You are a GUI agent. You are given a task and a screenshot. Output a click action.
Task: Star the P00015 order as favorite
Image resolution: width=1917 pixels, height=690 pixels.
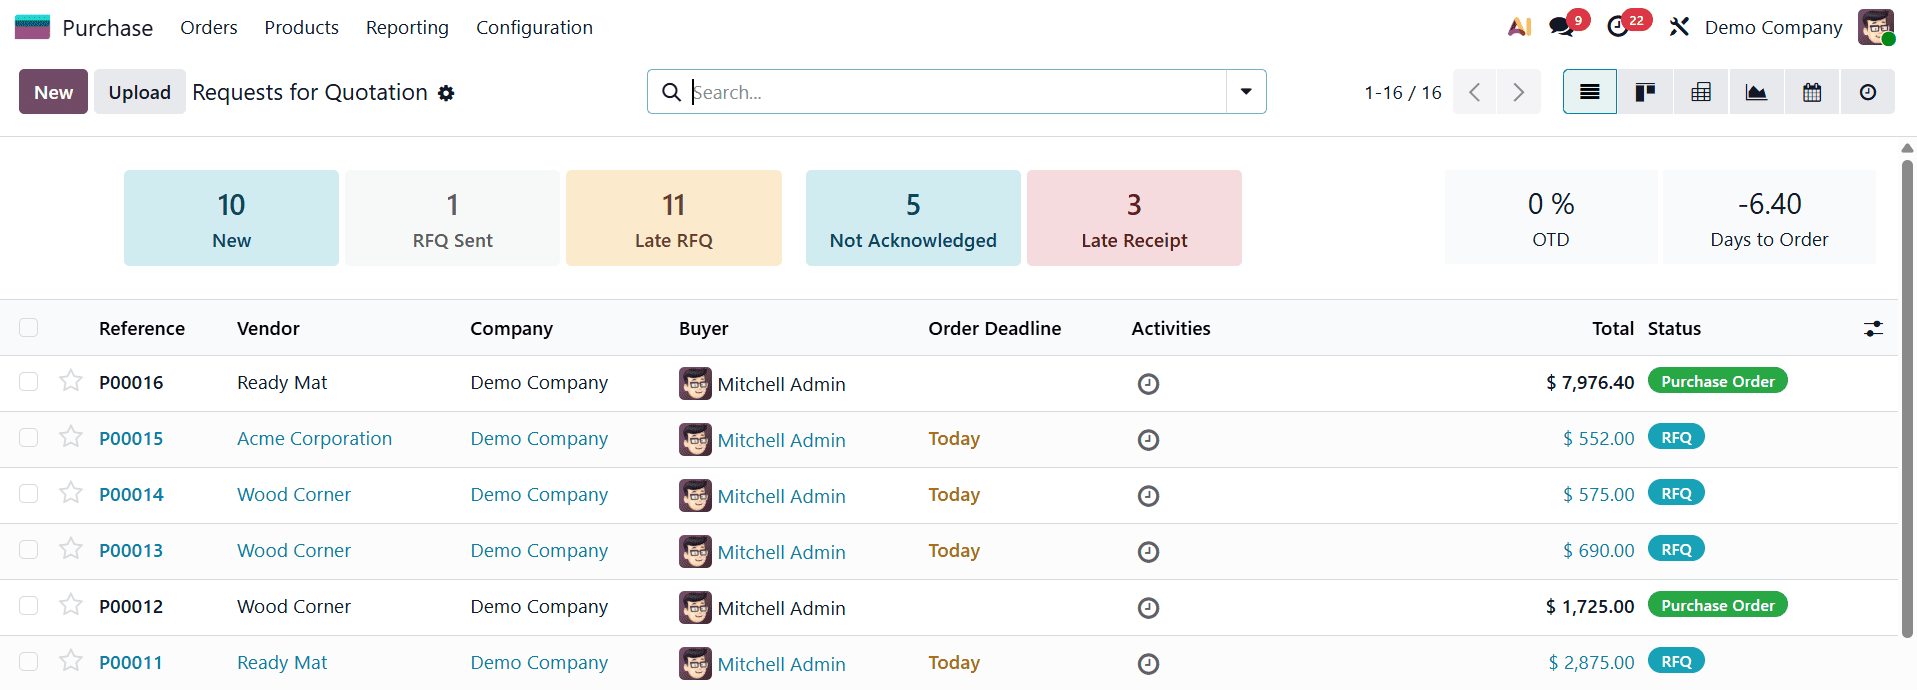(70, 437)
